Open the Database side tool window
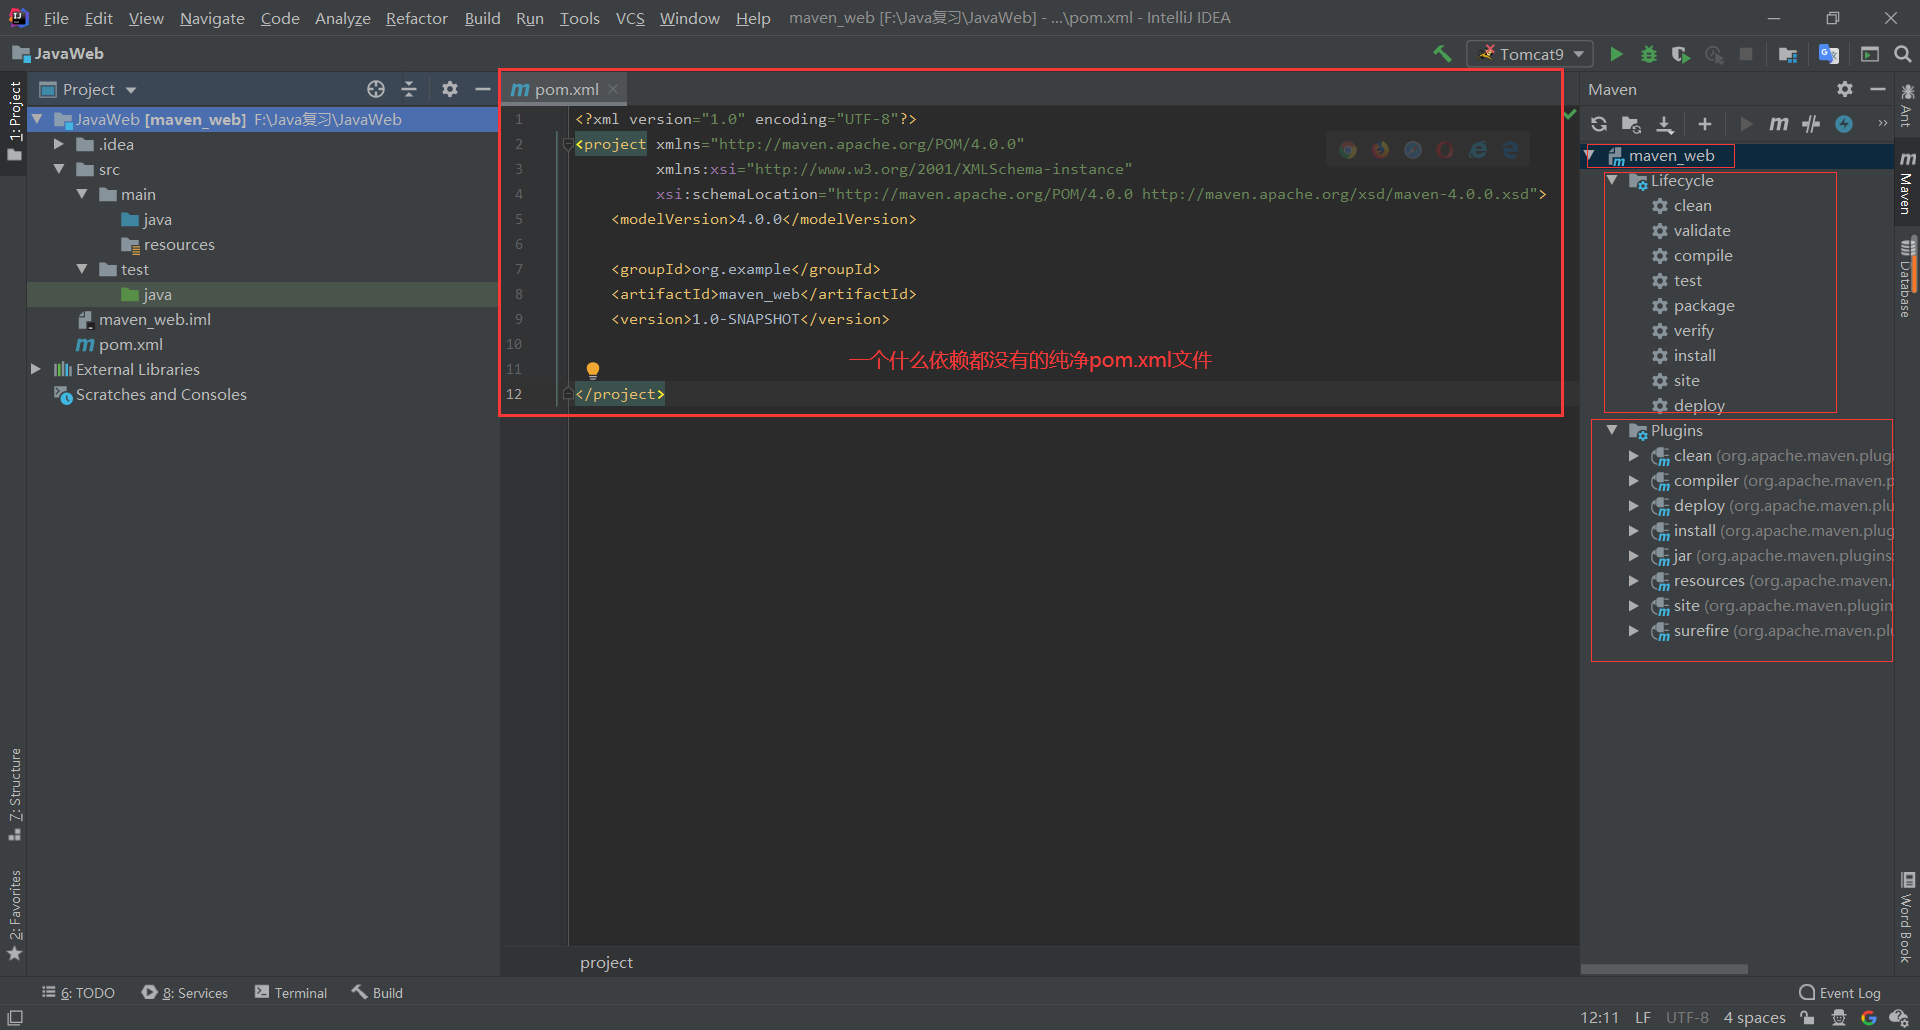Image resolution: width=1920 pixels, height=1030 pixels. coord(1907,277)
